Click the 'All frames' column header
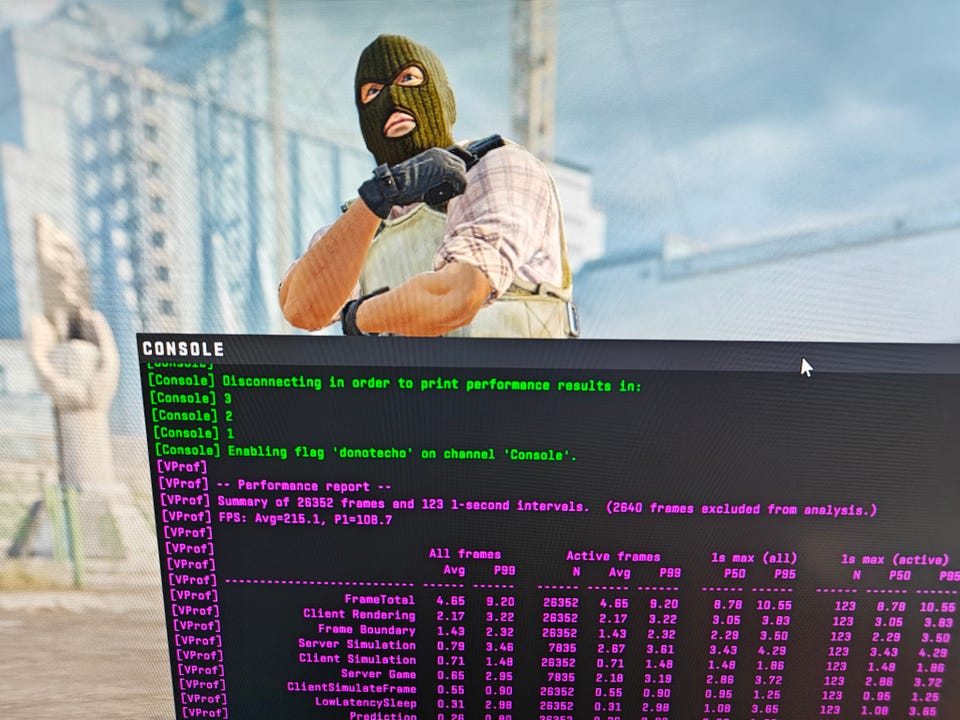The image size is (960, 720). click(x=465, y=554)
